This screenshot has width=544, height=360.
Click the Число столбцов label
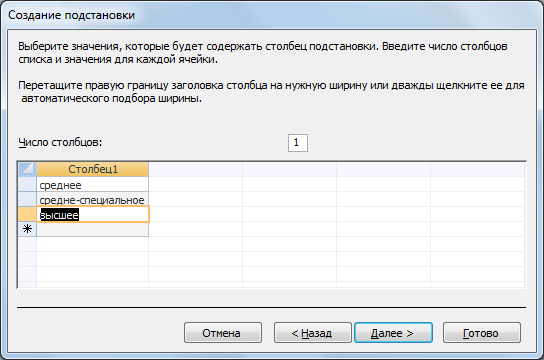(x=60, y=142)
